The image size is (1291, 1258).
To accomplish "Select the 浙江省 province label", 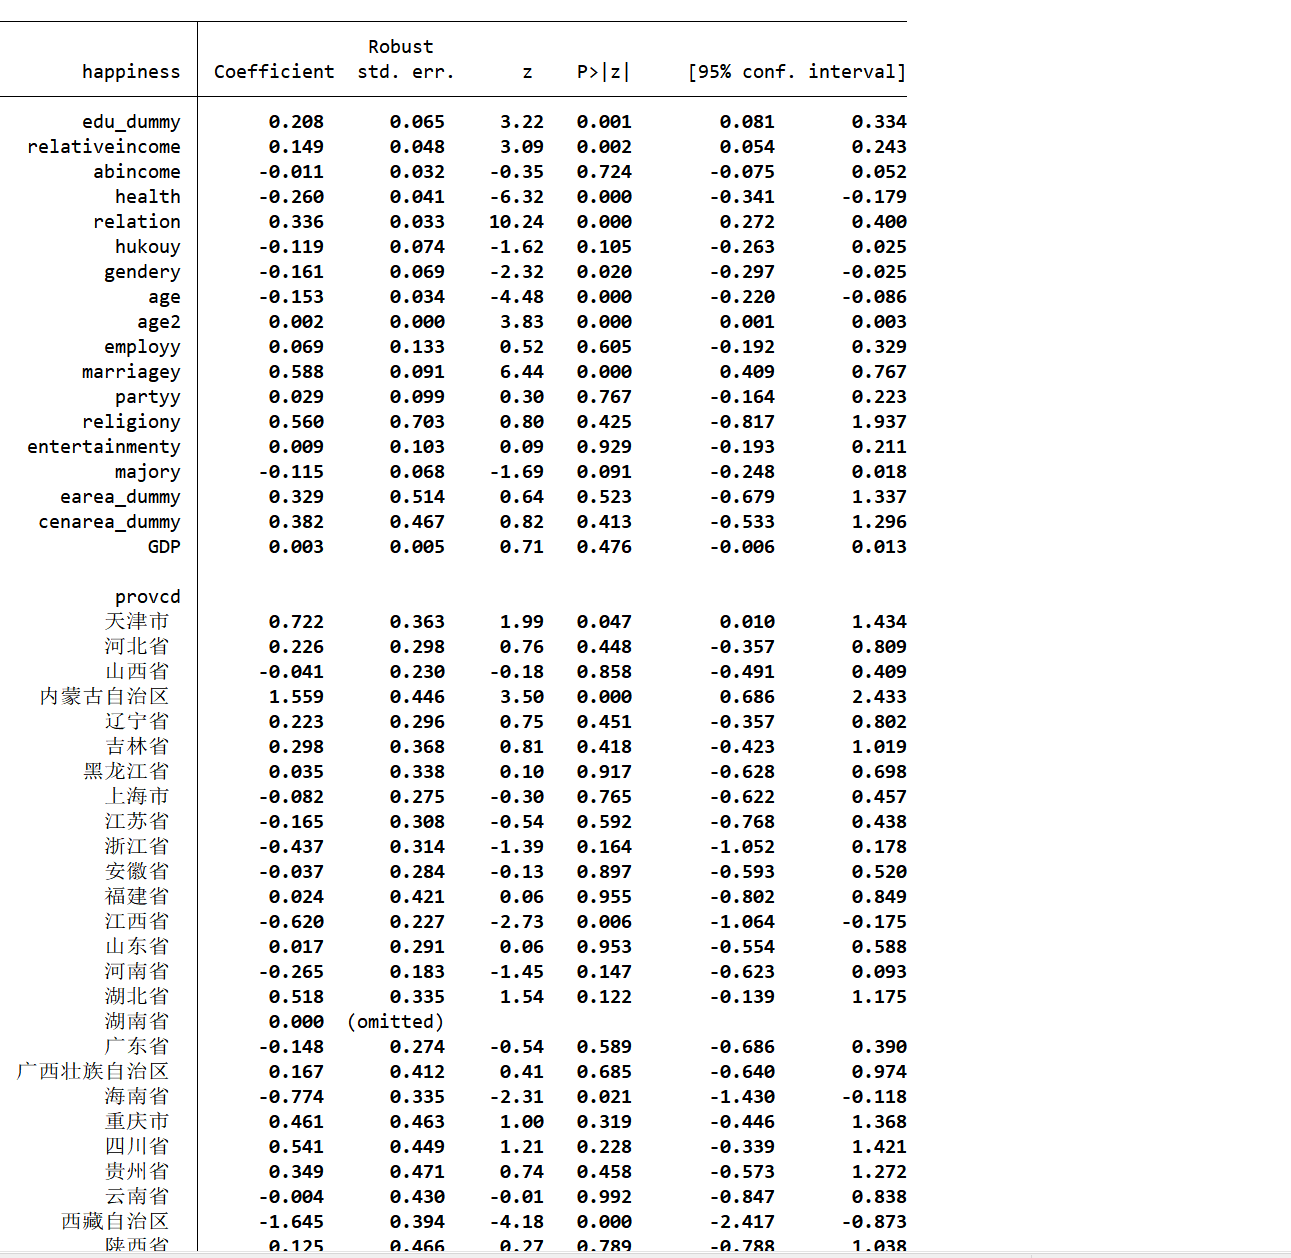I will point(137,847).
